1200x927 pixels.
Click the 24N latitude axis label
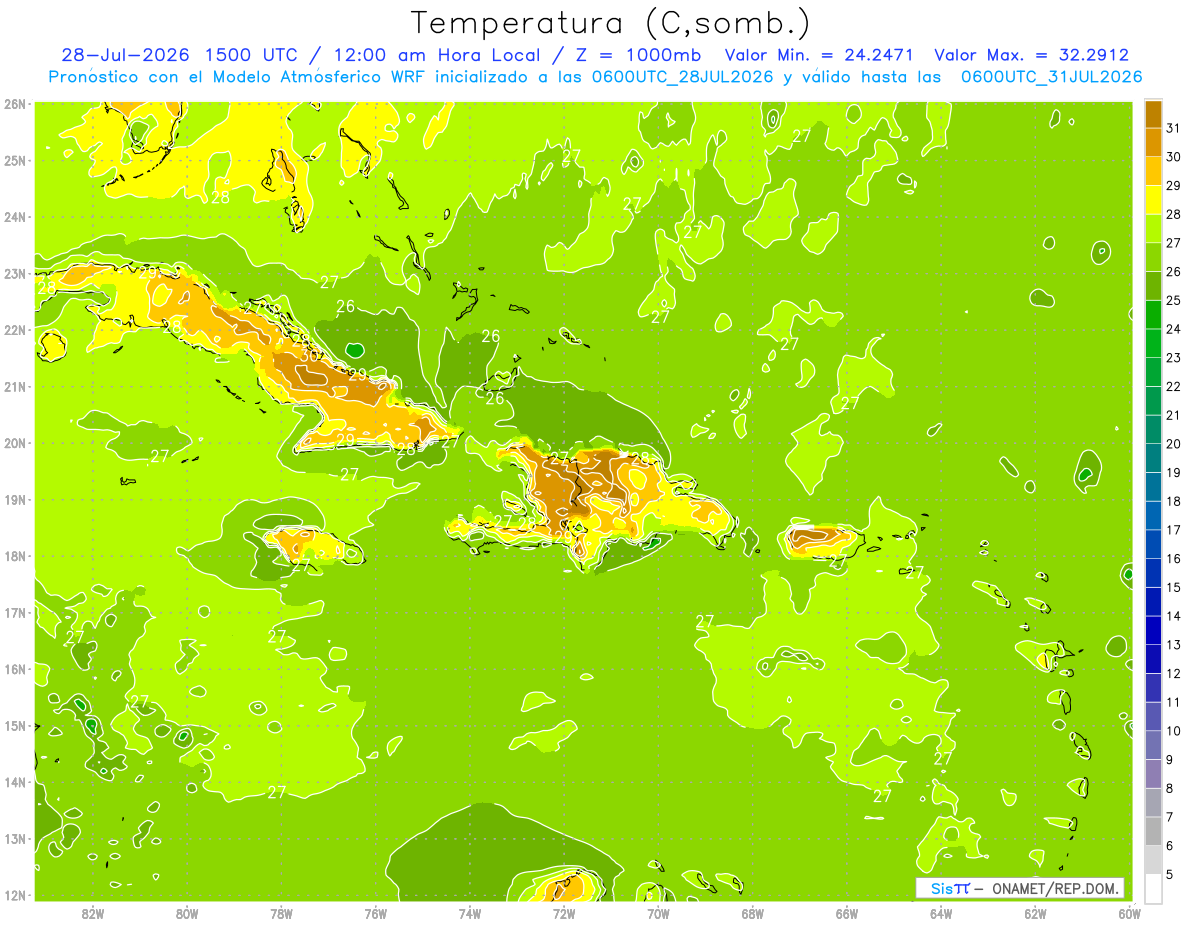coord(15,217)
